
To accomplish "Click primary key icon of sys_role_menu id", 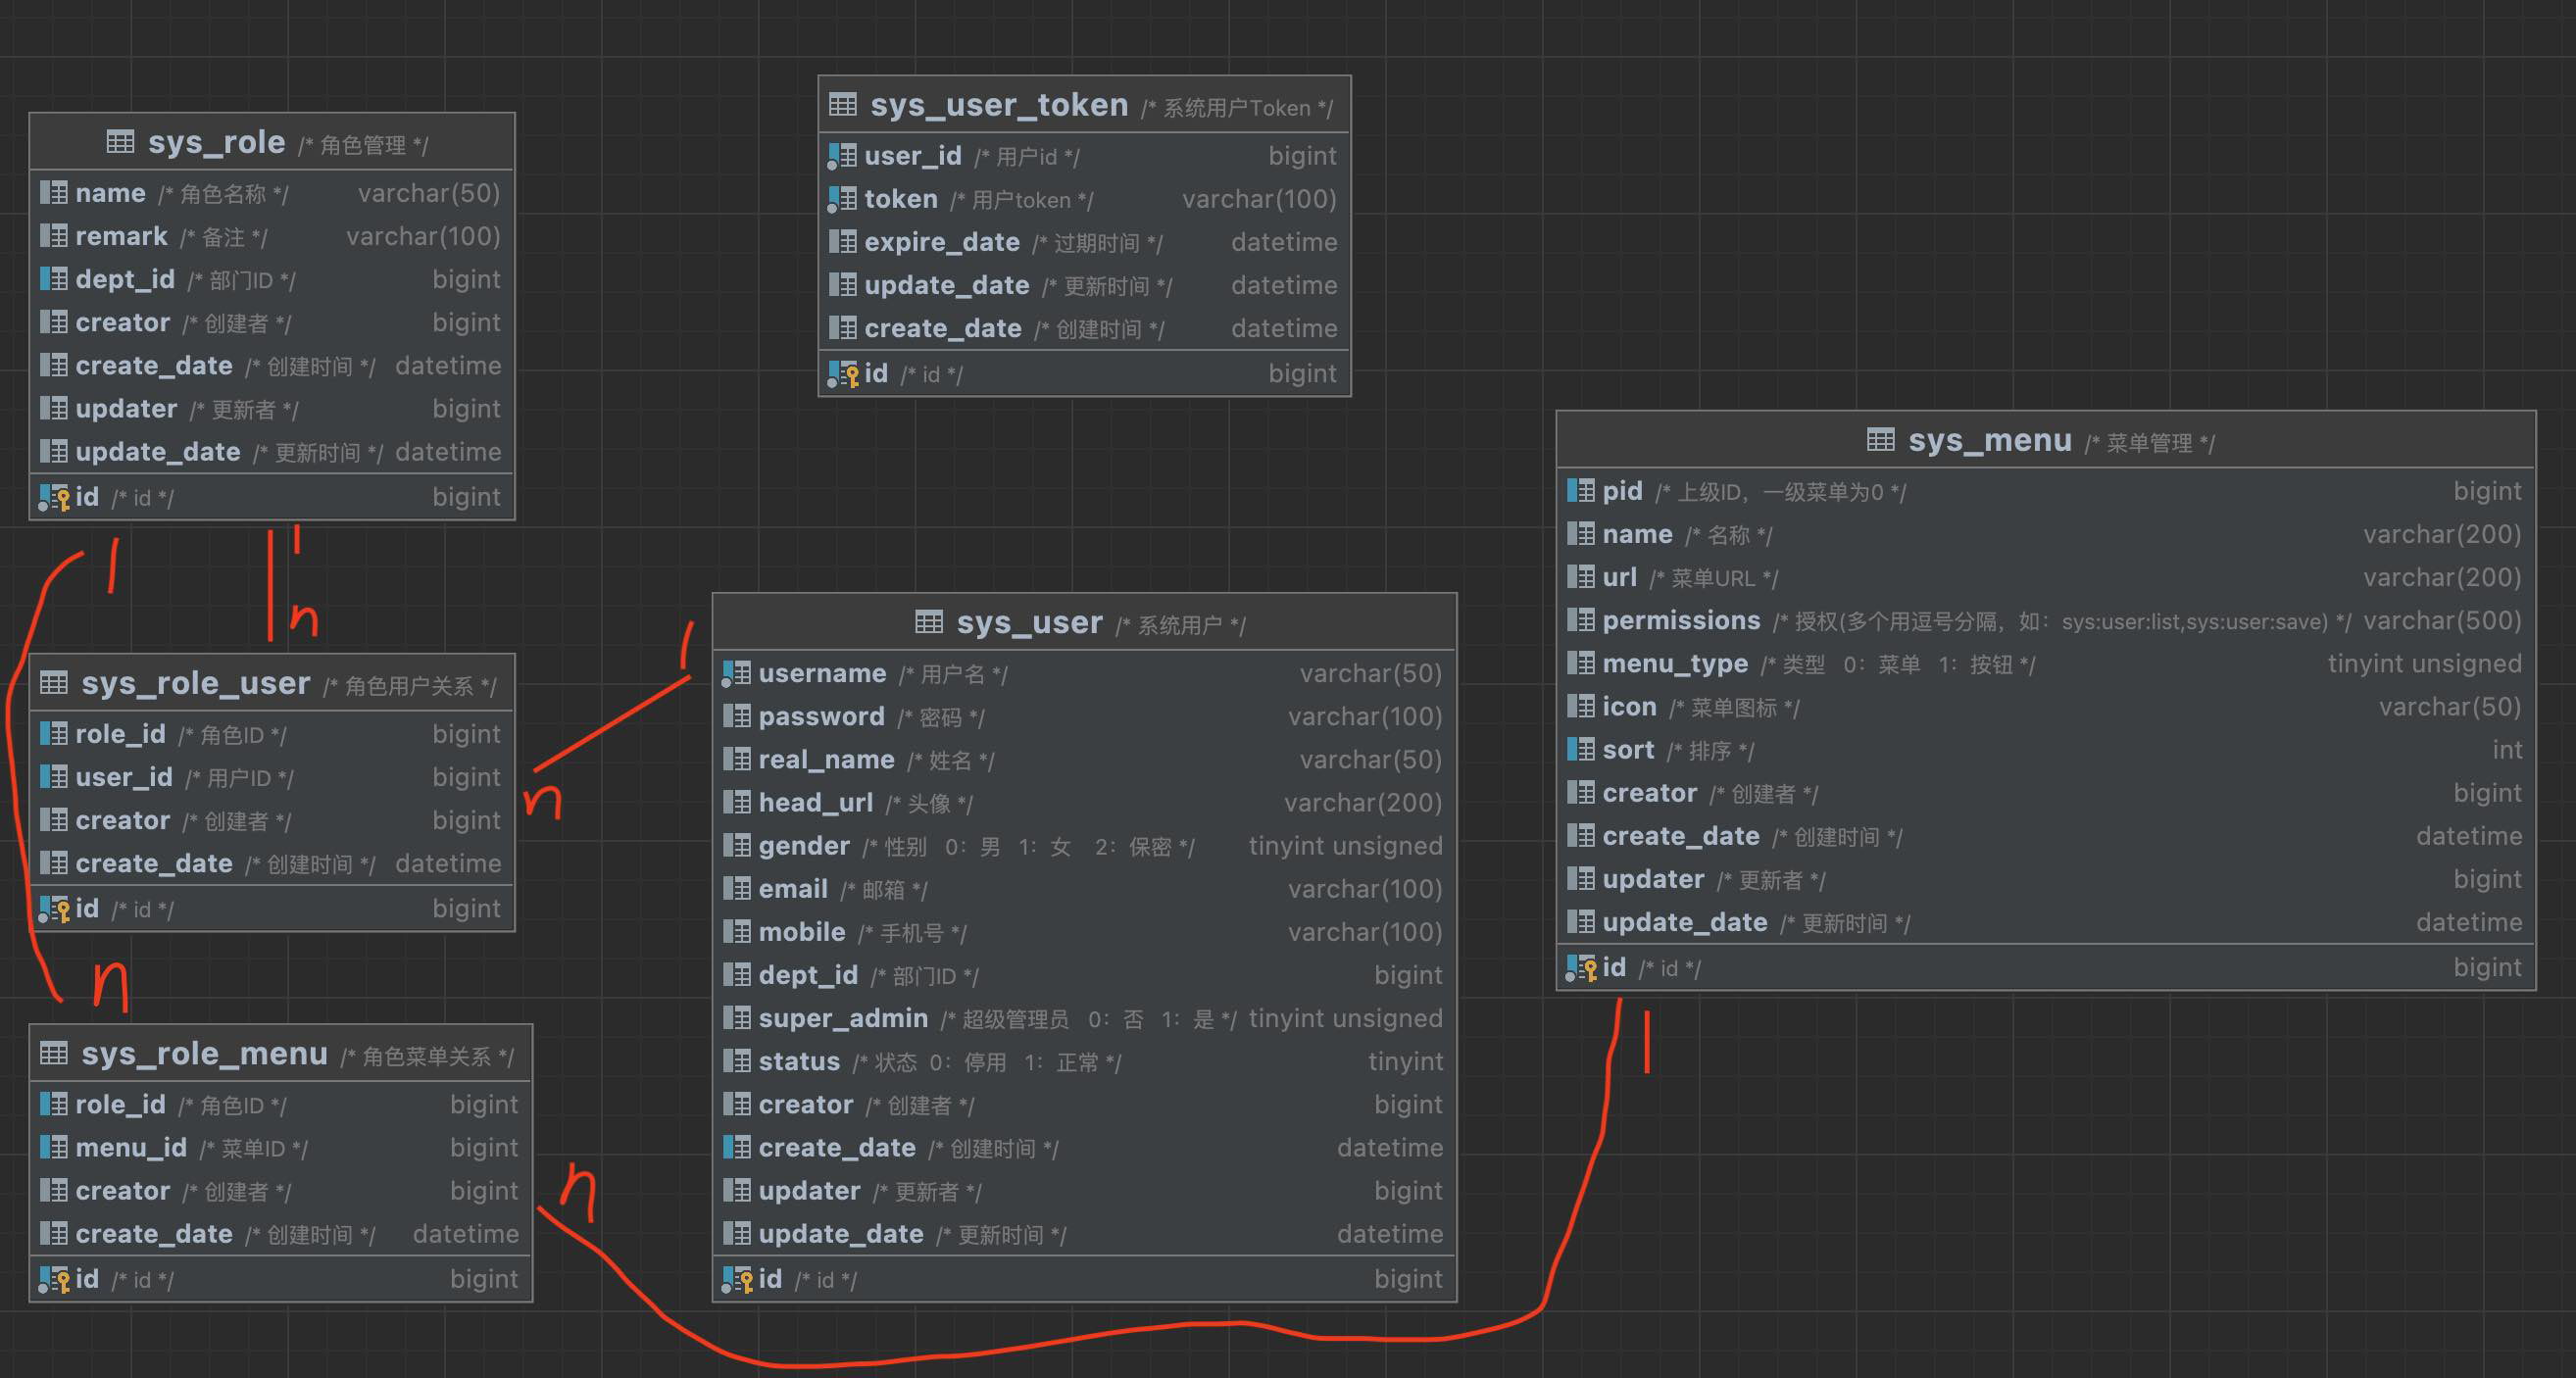I will [x=54, y=1279].
